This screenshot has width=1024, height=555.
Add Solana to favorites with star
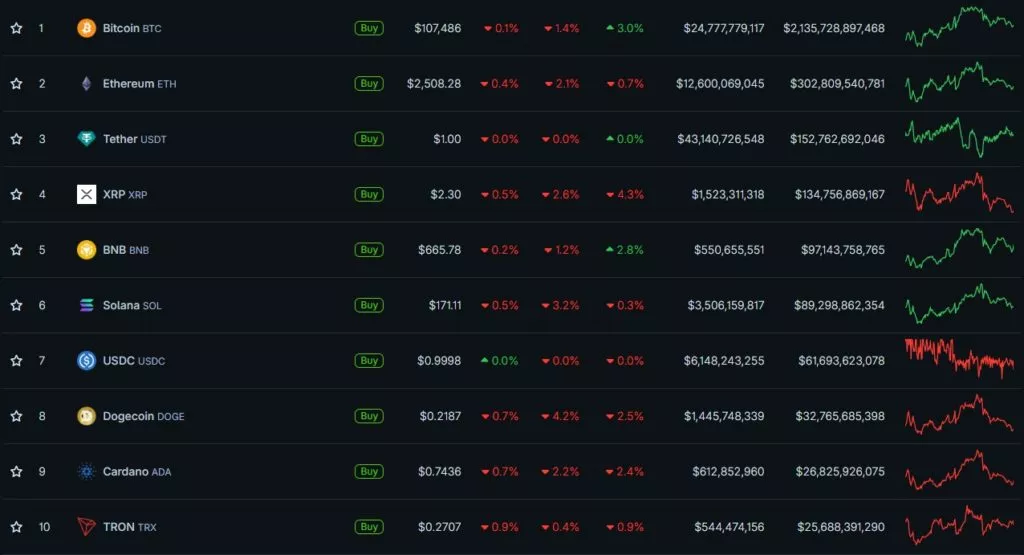(16, 305)
